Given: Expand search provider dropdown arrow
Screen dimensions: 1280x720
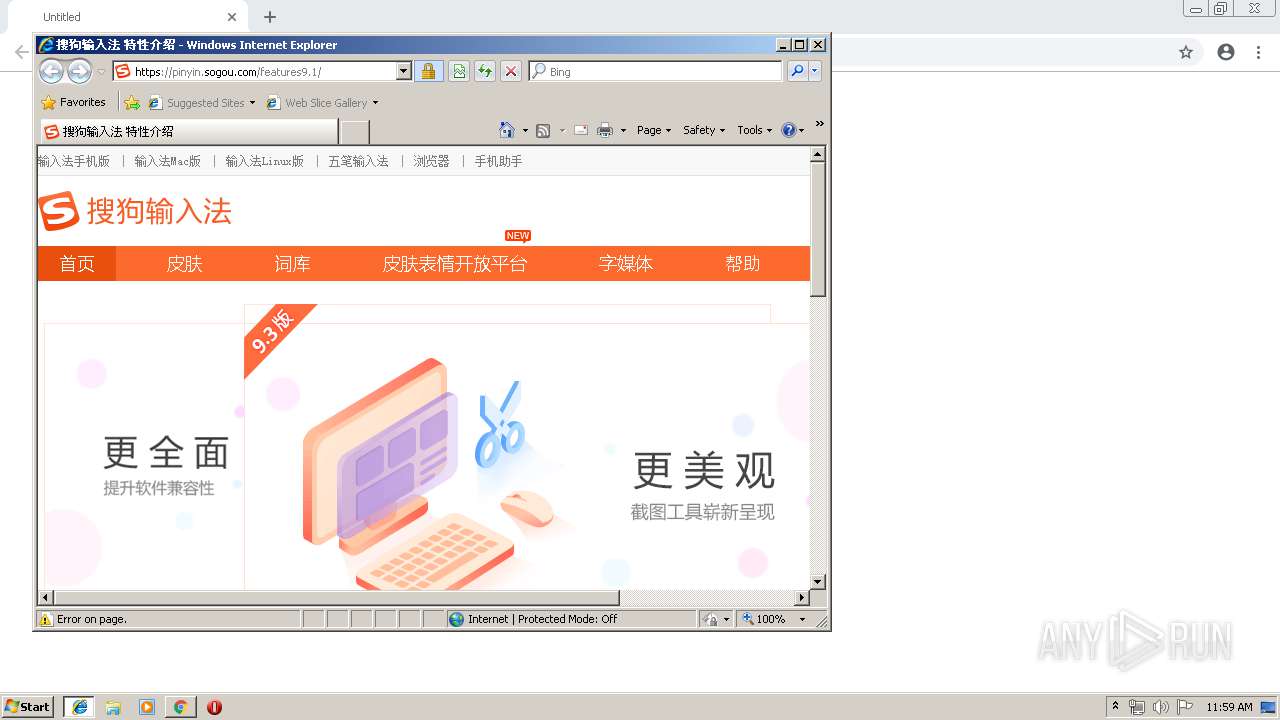Looking at the screenshot, I should click(815, 71).
